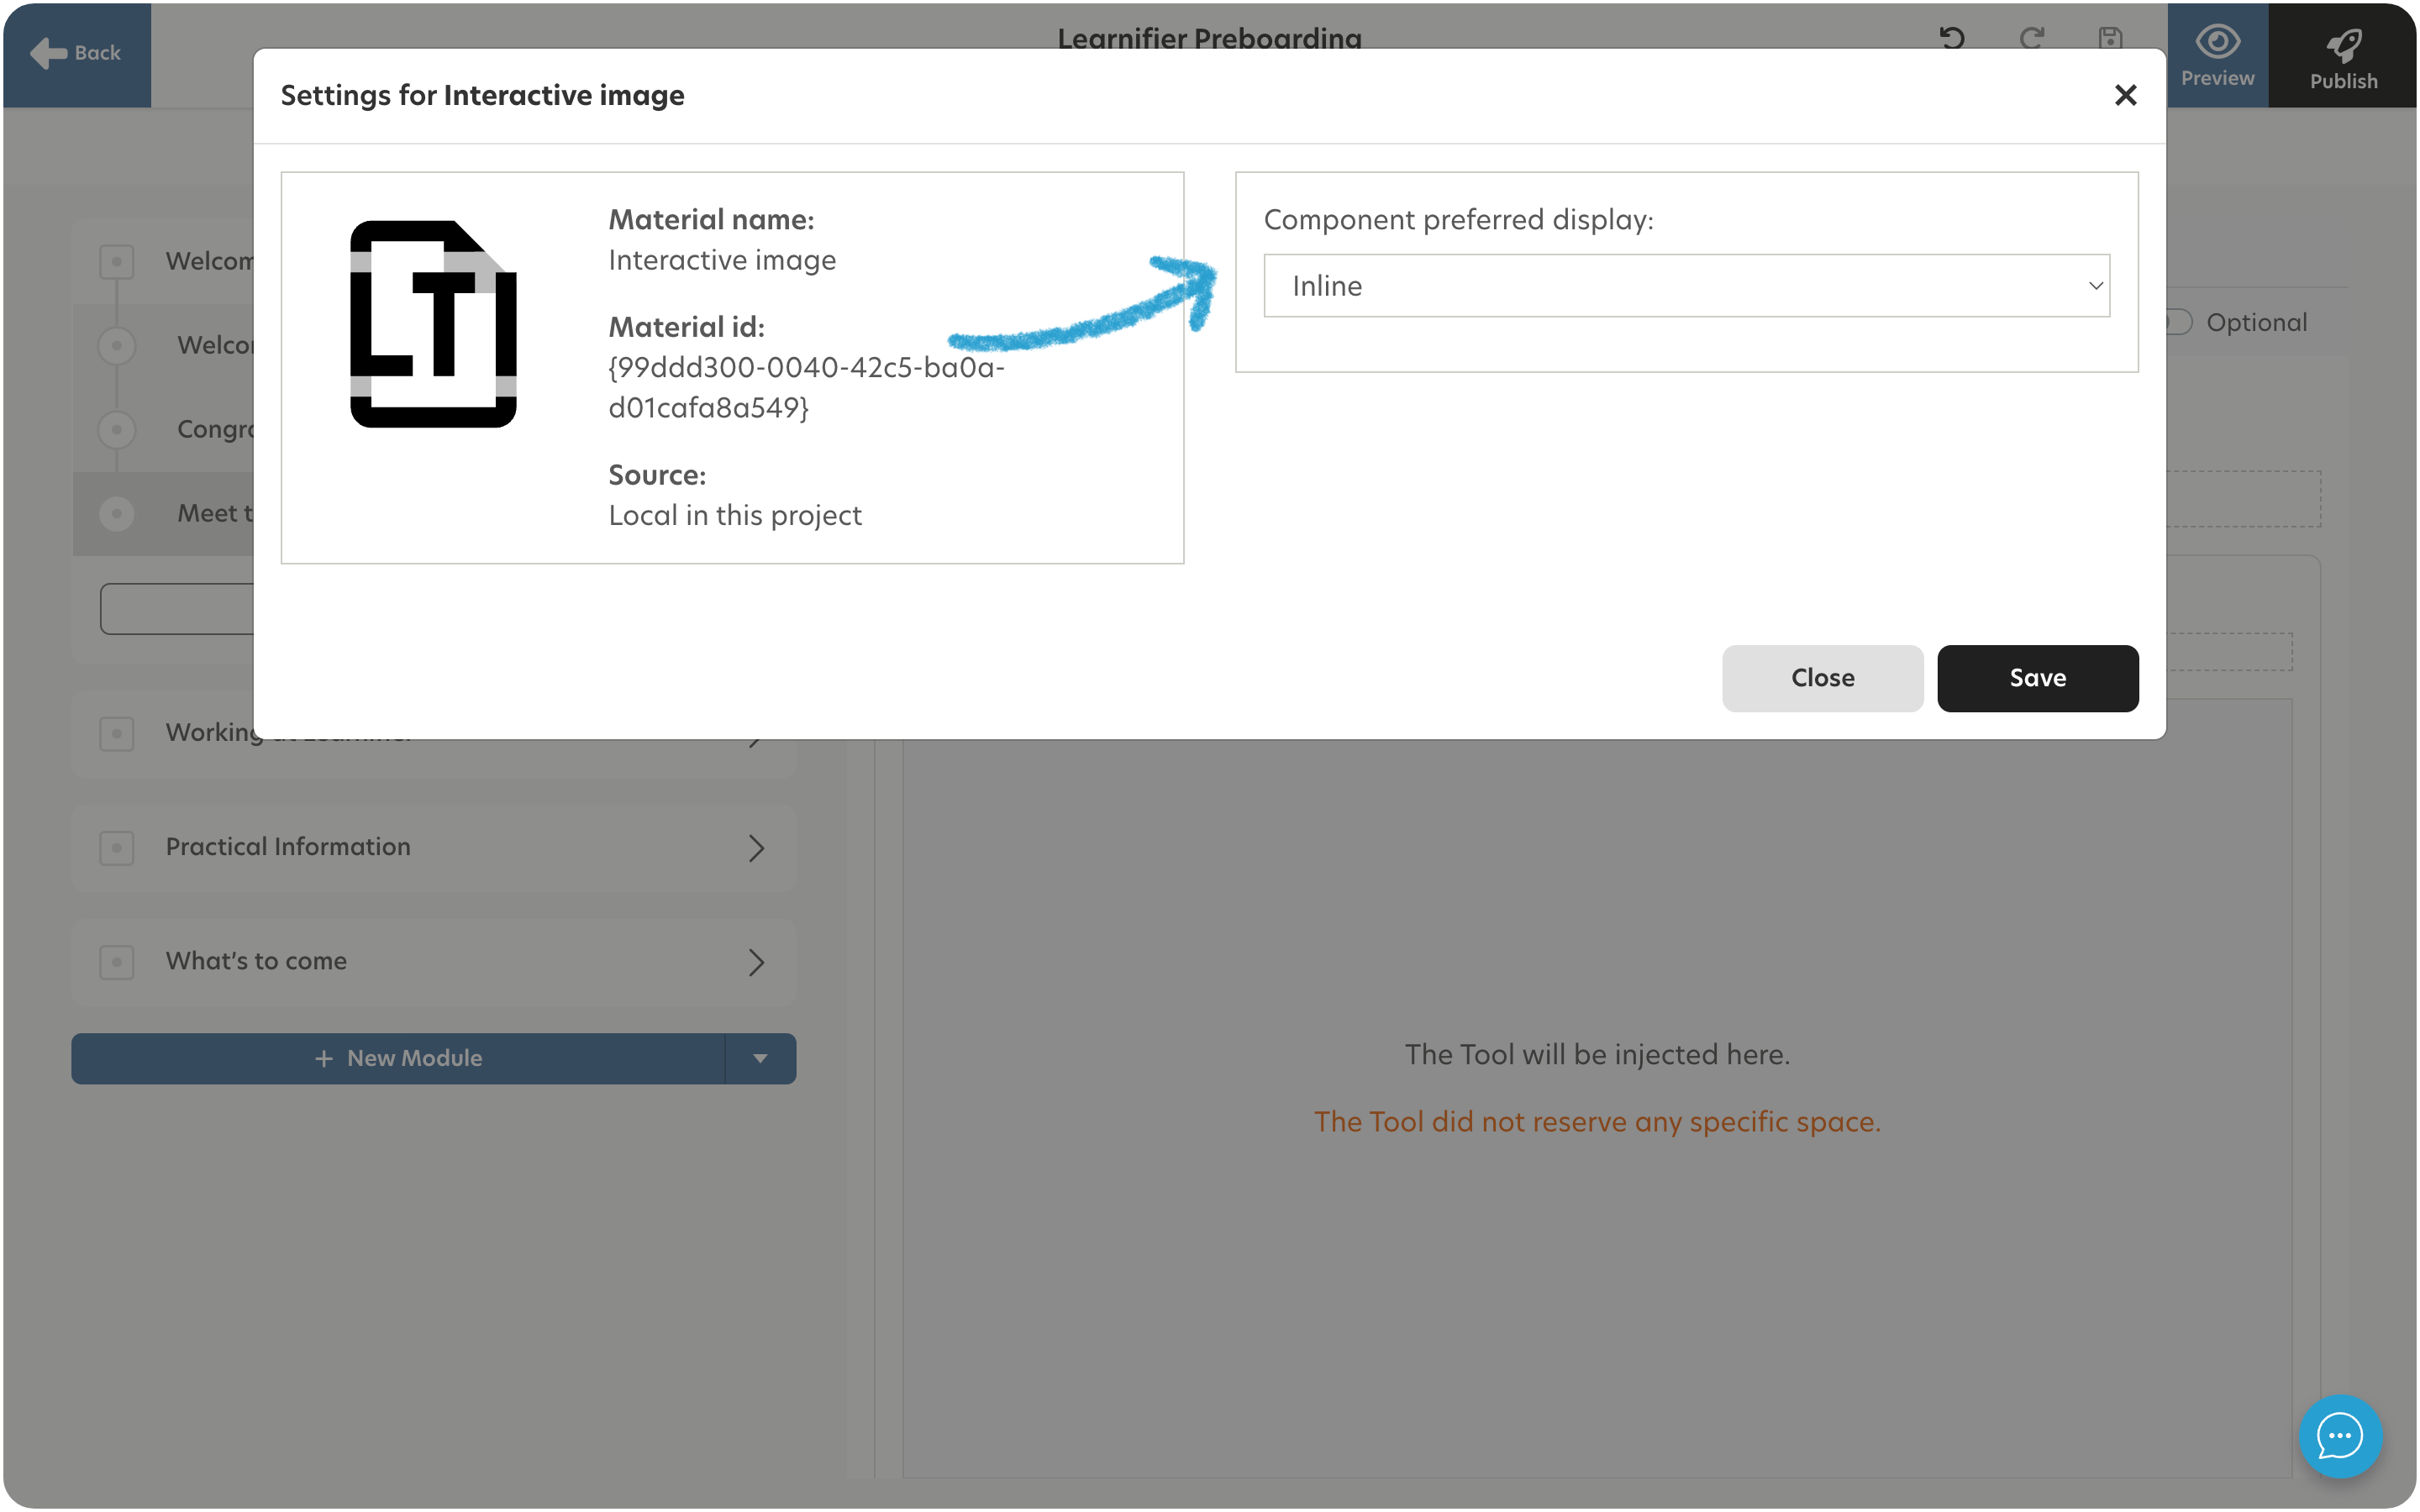The image size is (2420, 1512).
Task: Click the 'Local in this project' source text
Action: point(735,515)
